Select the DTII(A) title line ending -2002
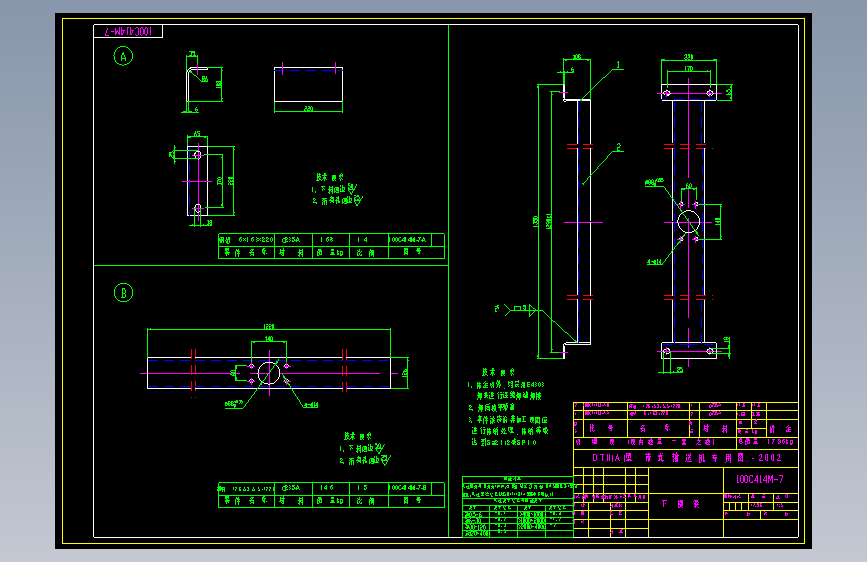 point(686,458)
